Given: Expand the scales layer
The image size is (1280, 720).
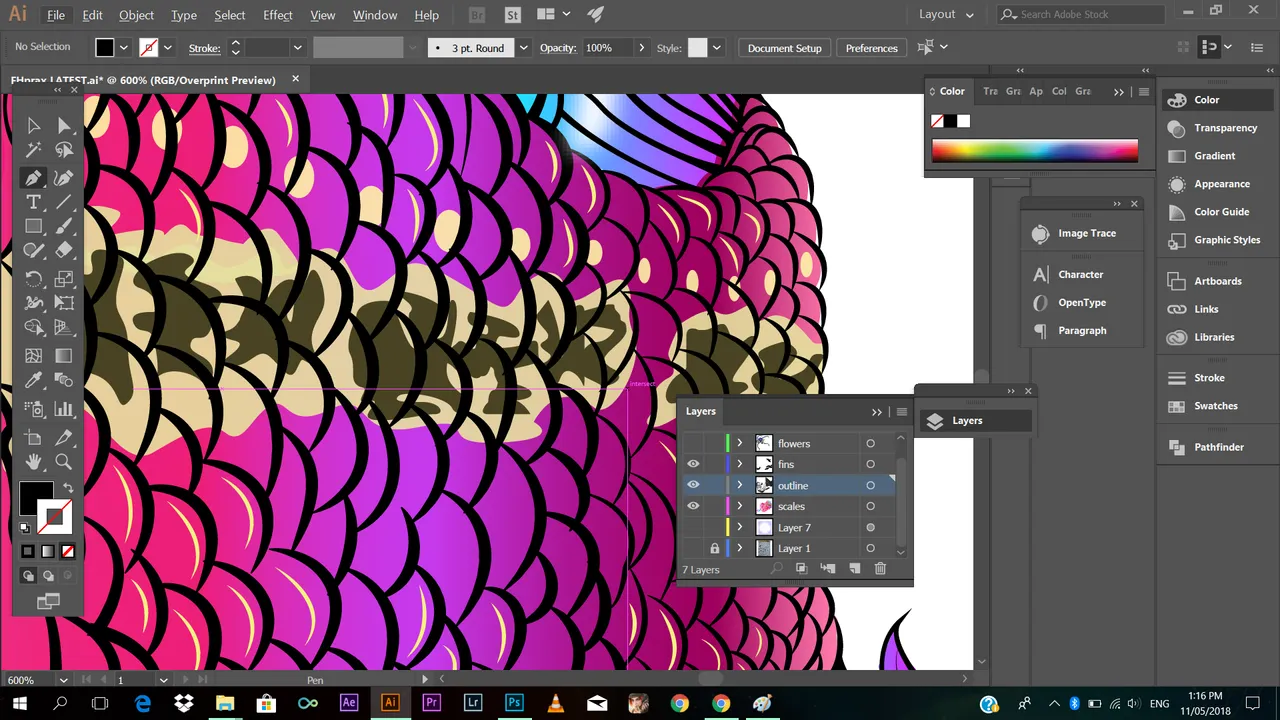Looking at the screenshot, I should (x=740, y=506).
